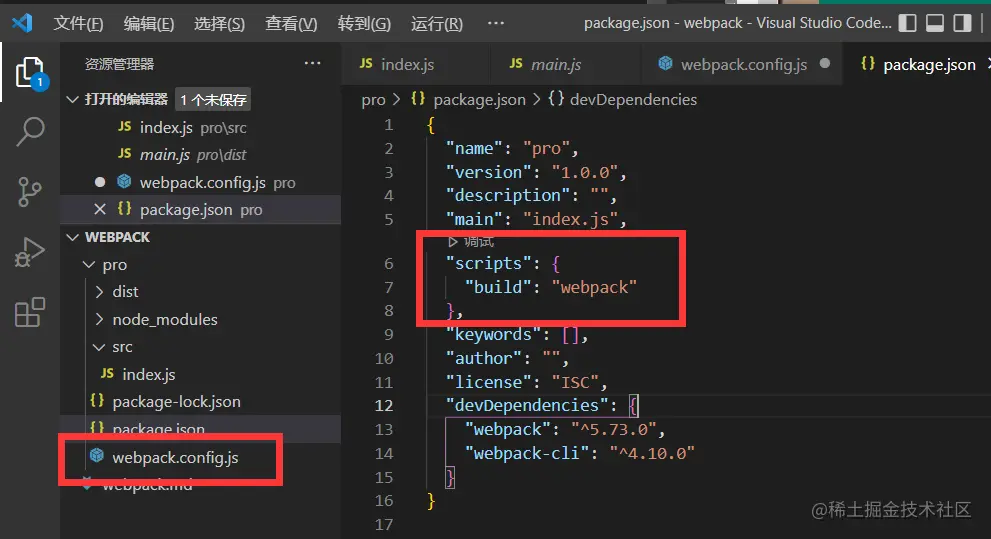The image size is (991, 539).
Task: Open the Search view icon
Action: (30, 131)
